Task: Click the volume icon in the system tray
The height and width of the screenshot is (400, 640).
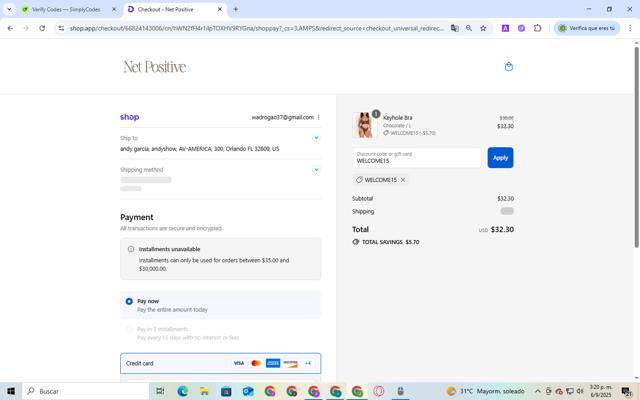Action: [580, 391]
